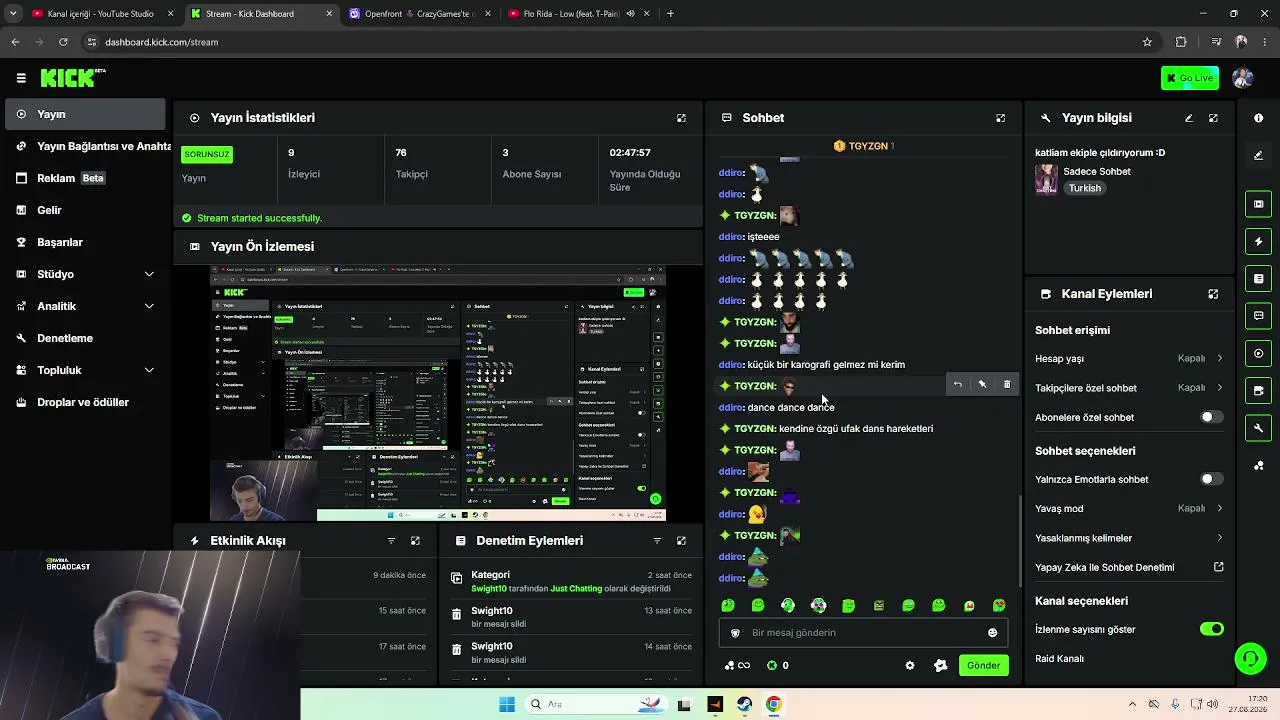Open the filter menu in Denetim Eylemleri
Screen dimensions: 1280x720
click(x=657, y=541)
